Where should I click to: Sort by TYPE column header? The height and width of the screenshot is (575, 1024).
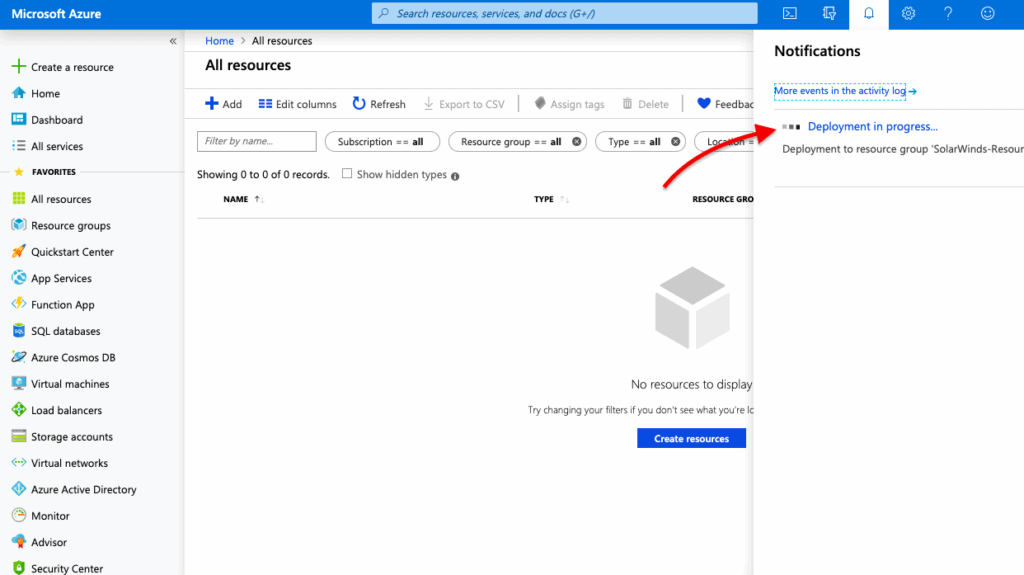click(543, 199)
